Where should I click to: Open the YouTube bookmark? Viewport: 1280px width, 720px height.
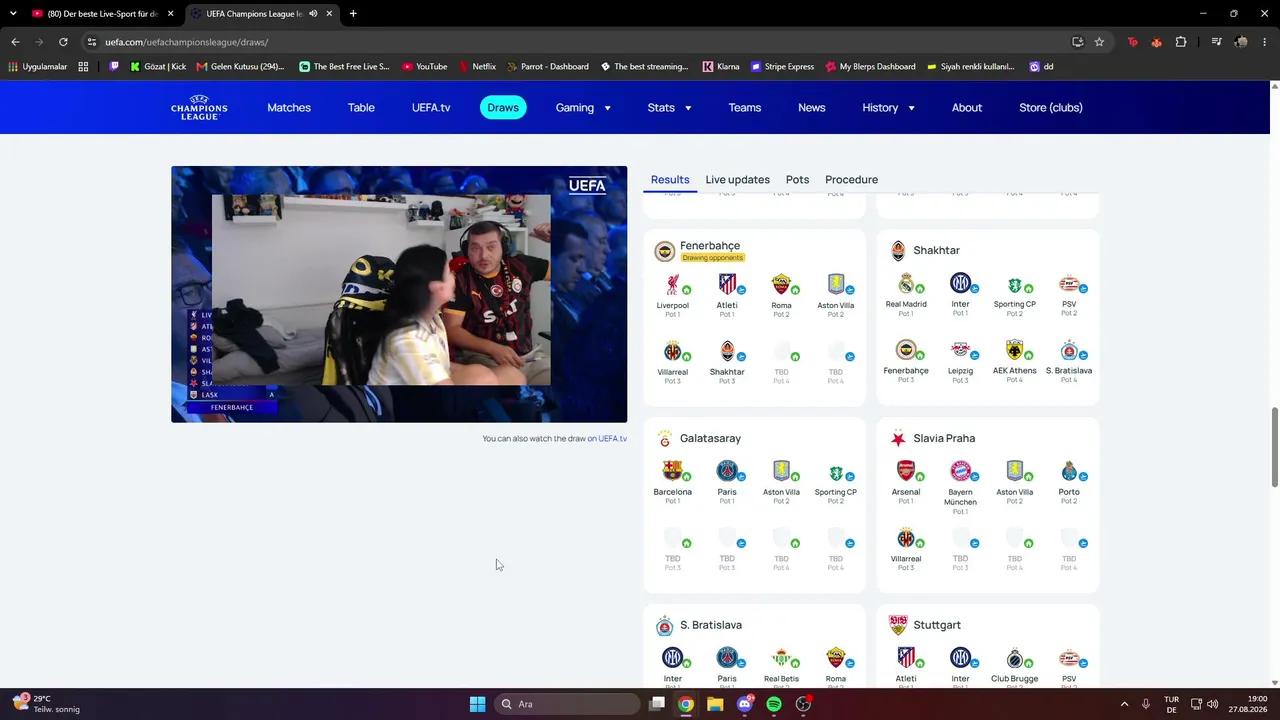(x=425, y=67)
